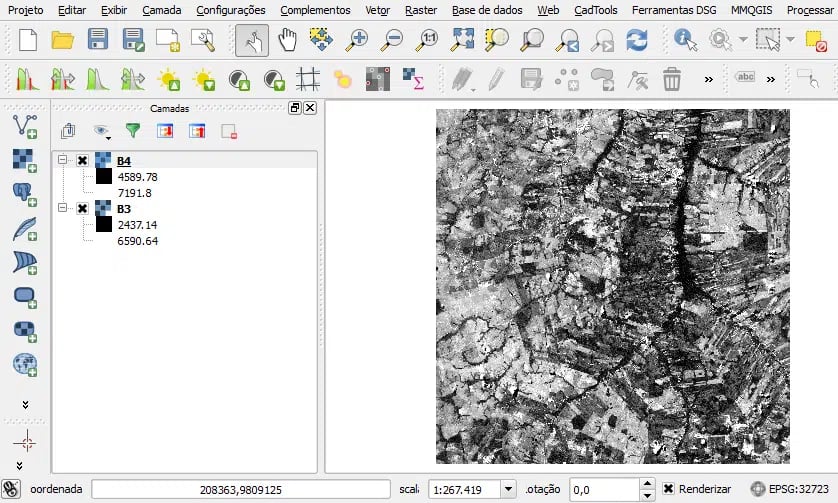Toggle the Renderizar checkbox
Viewport: 838px width, 503px height.
[667, 489]
